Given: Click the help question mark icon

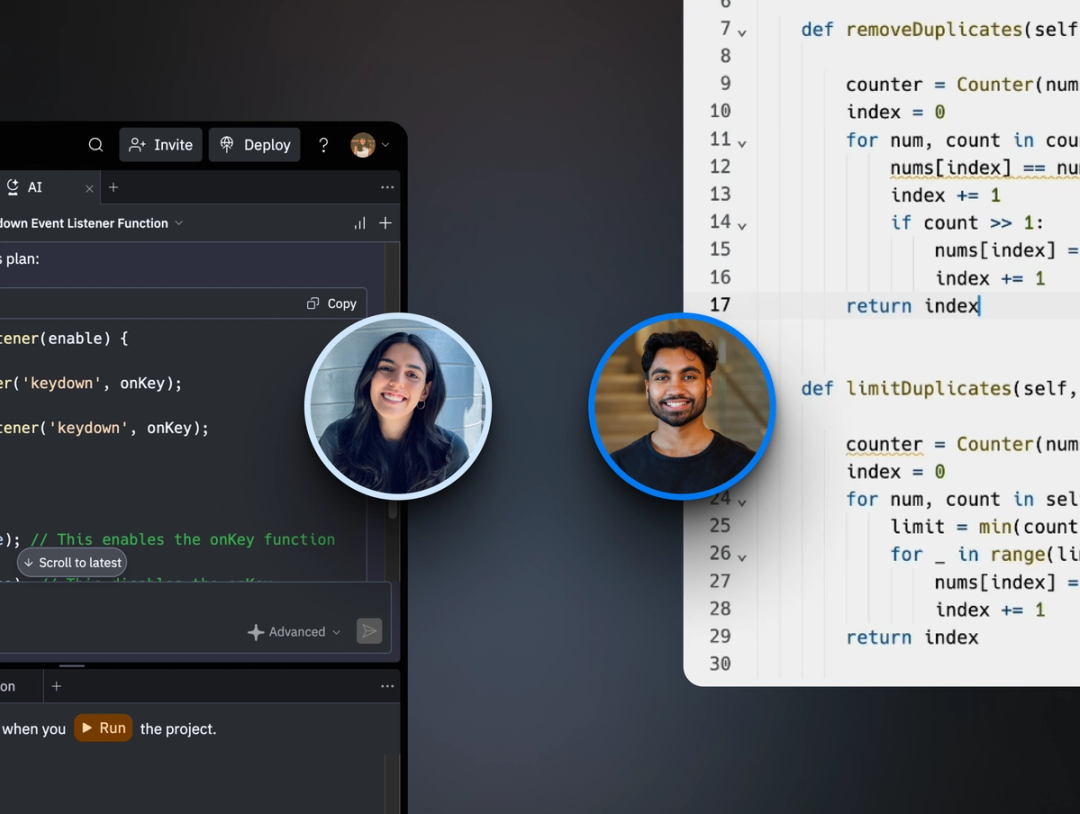Looking at the screenshot, I should (323, 144).
